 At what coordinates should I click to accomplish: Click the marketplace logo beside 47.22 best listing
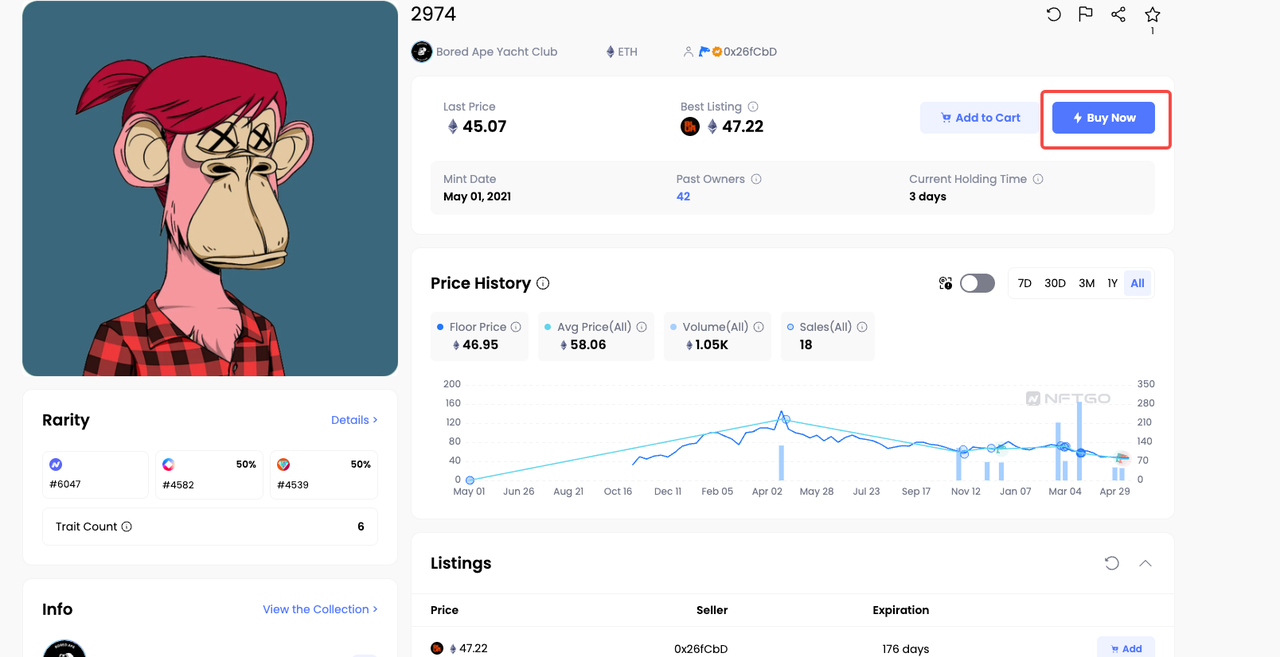690,126
